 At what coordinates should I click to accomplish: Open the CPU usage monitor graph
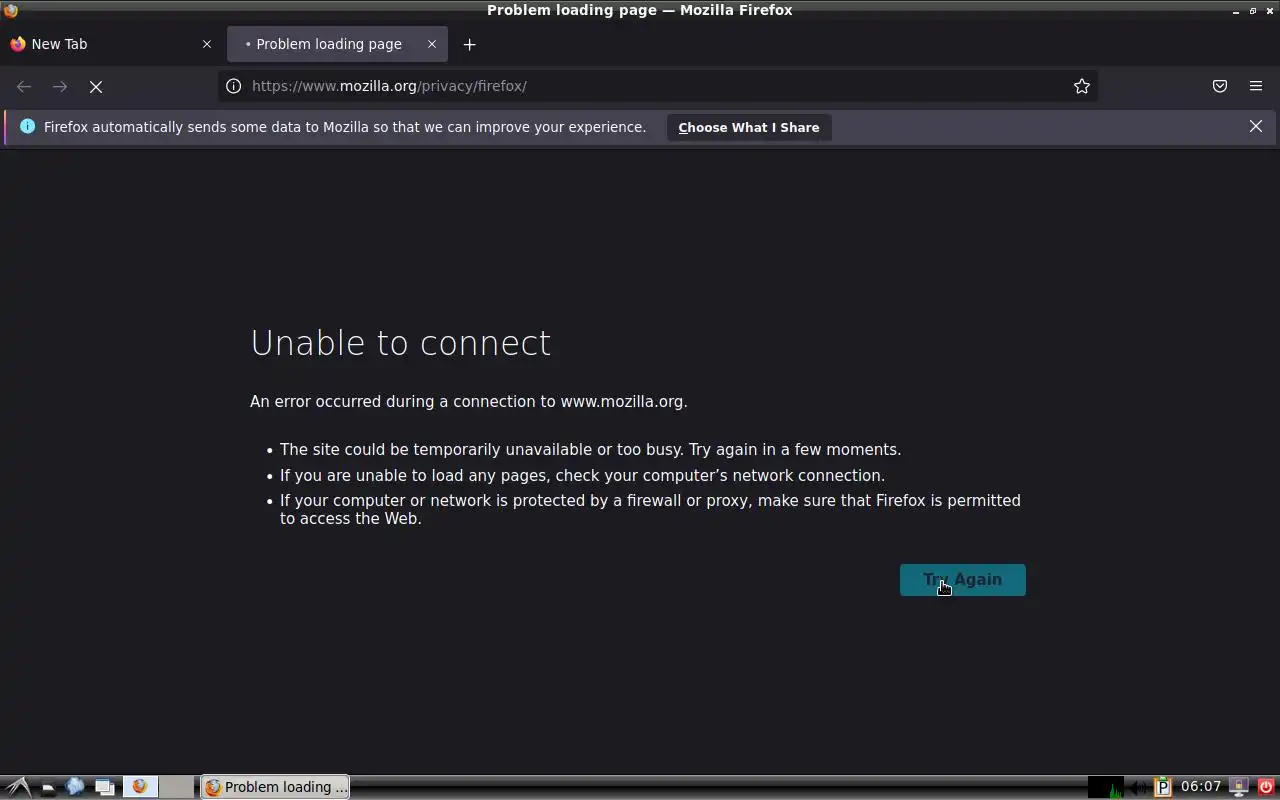point(1106,787)
